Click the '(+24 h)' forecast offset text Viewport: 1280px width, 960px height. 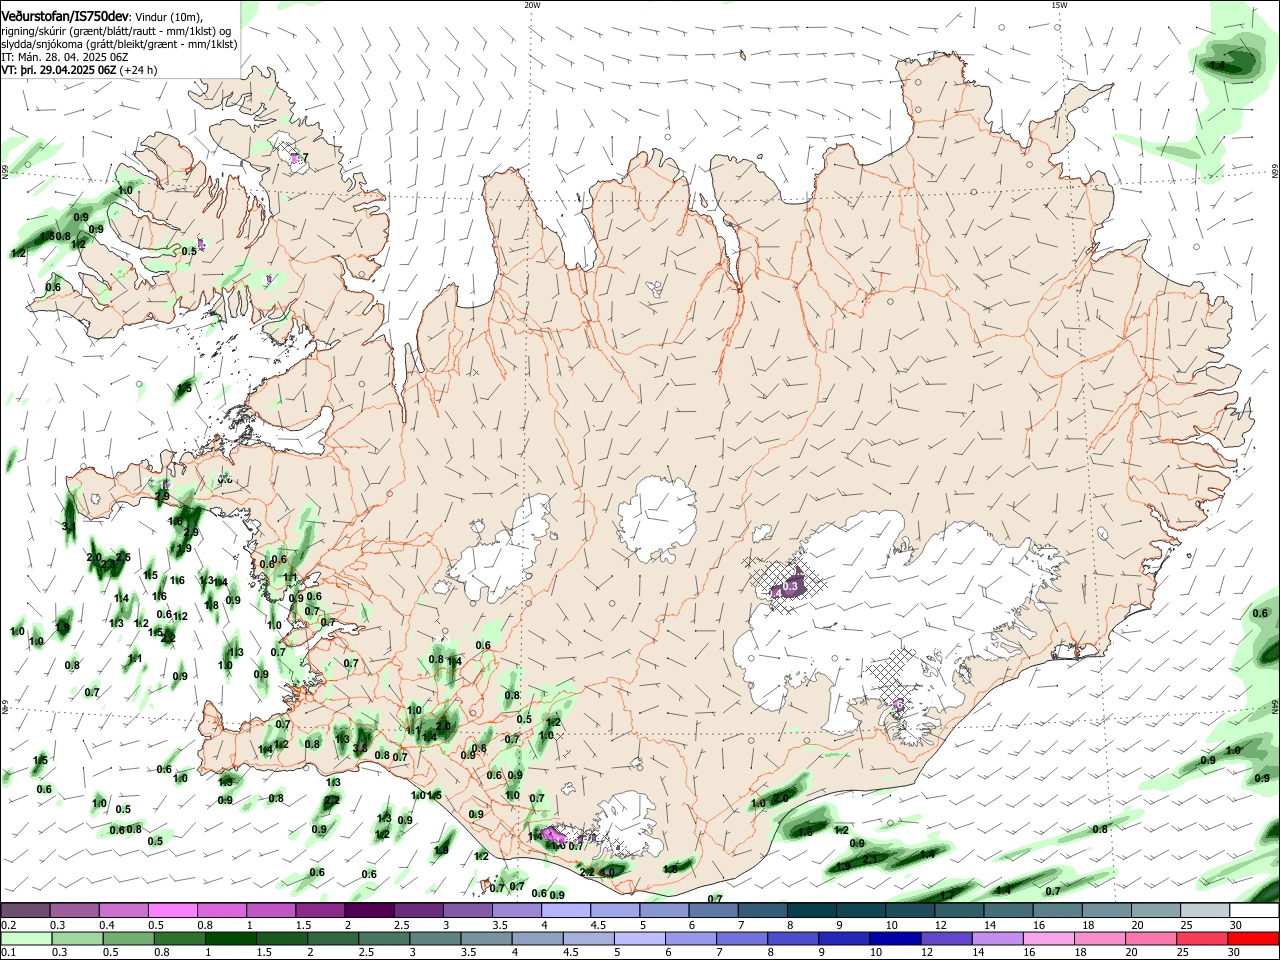138,71
